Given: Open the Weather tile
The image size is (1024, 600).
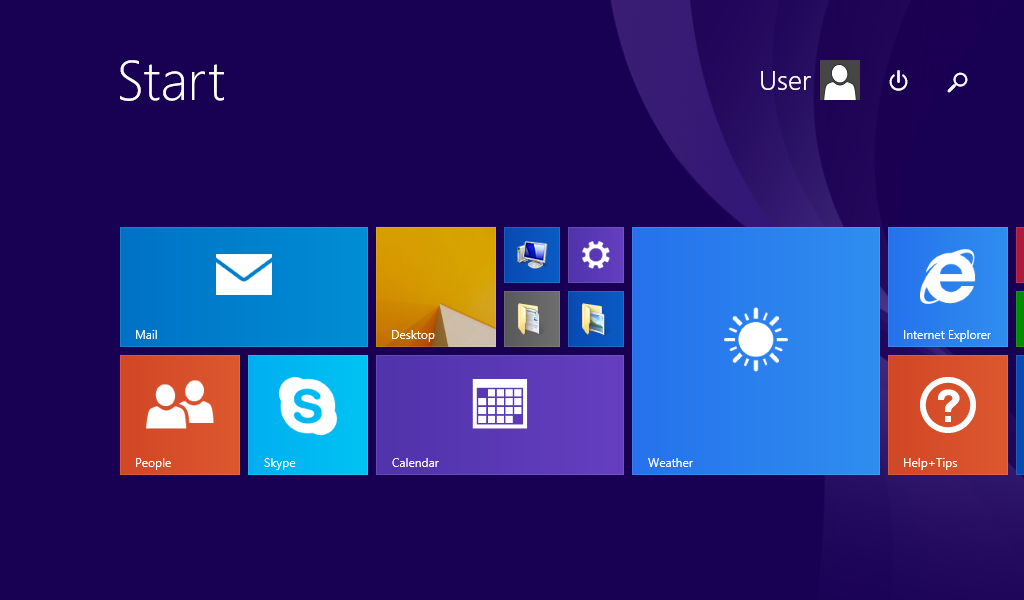Looking at the screenshot, I should point(756,351).
